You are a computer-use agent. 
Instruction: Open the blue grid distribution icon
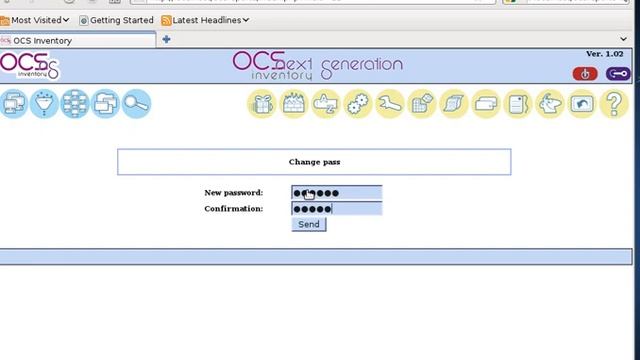point(75,104)
